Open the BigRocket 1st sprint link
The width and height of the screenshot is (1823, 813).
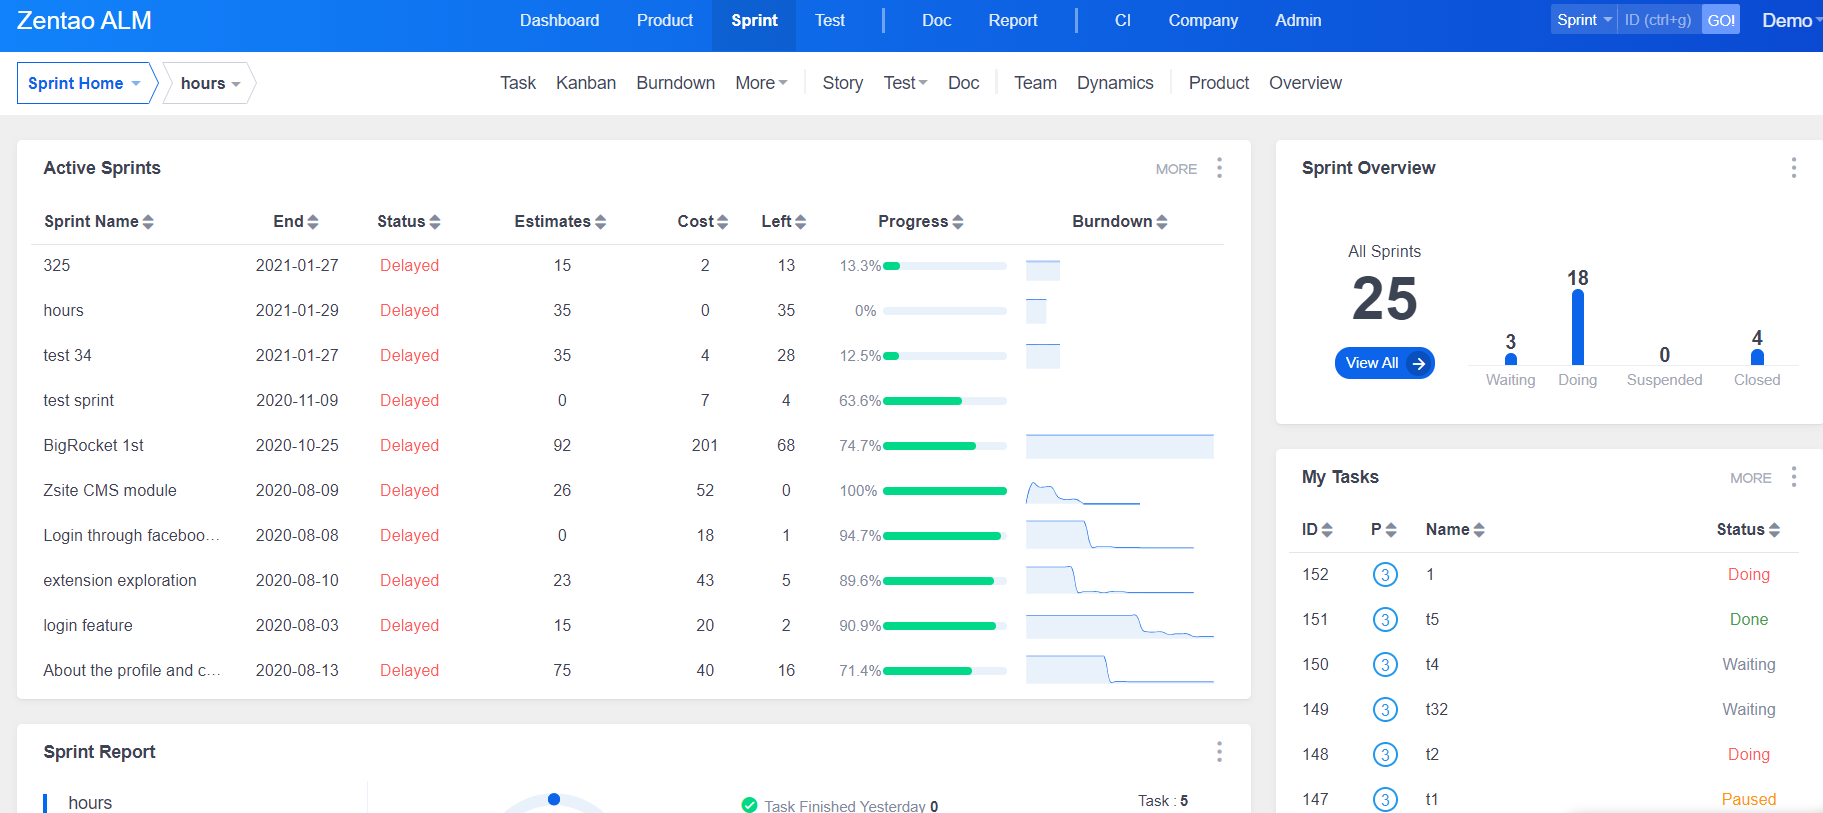[94, 445]
